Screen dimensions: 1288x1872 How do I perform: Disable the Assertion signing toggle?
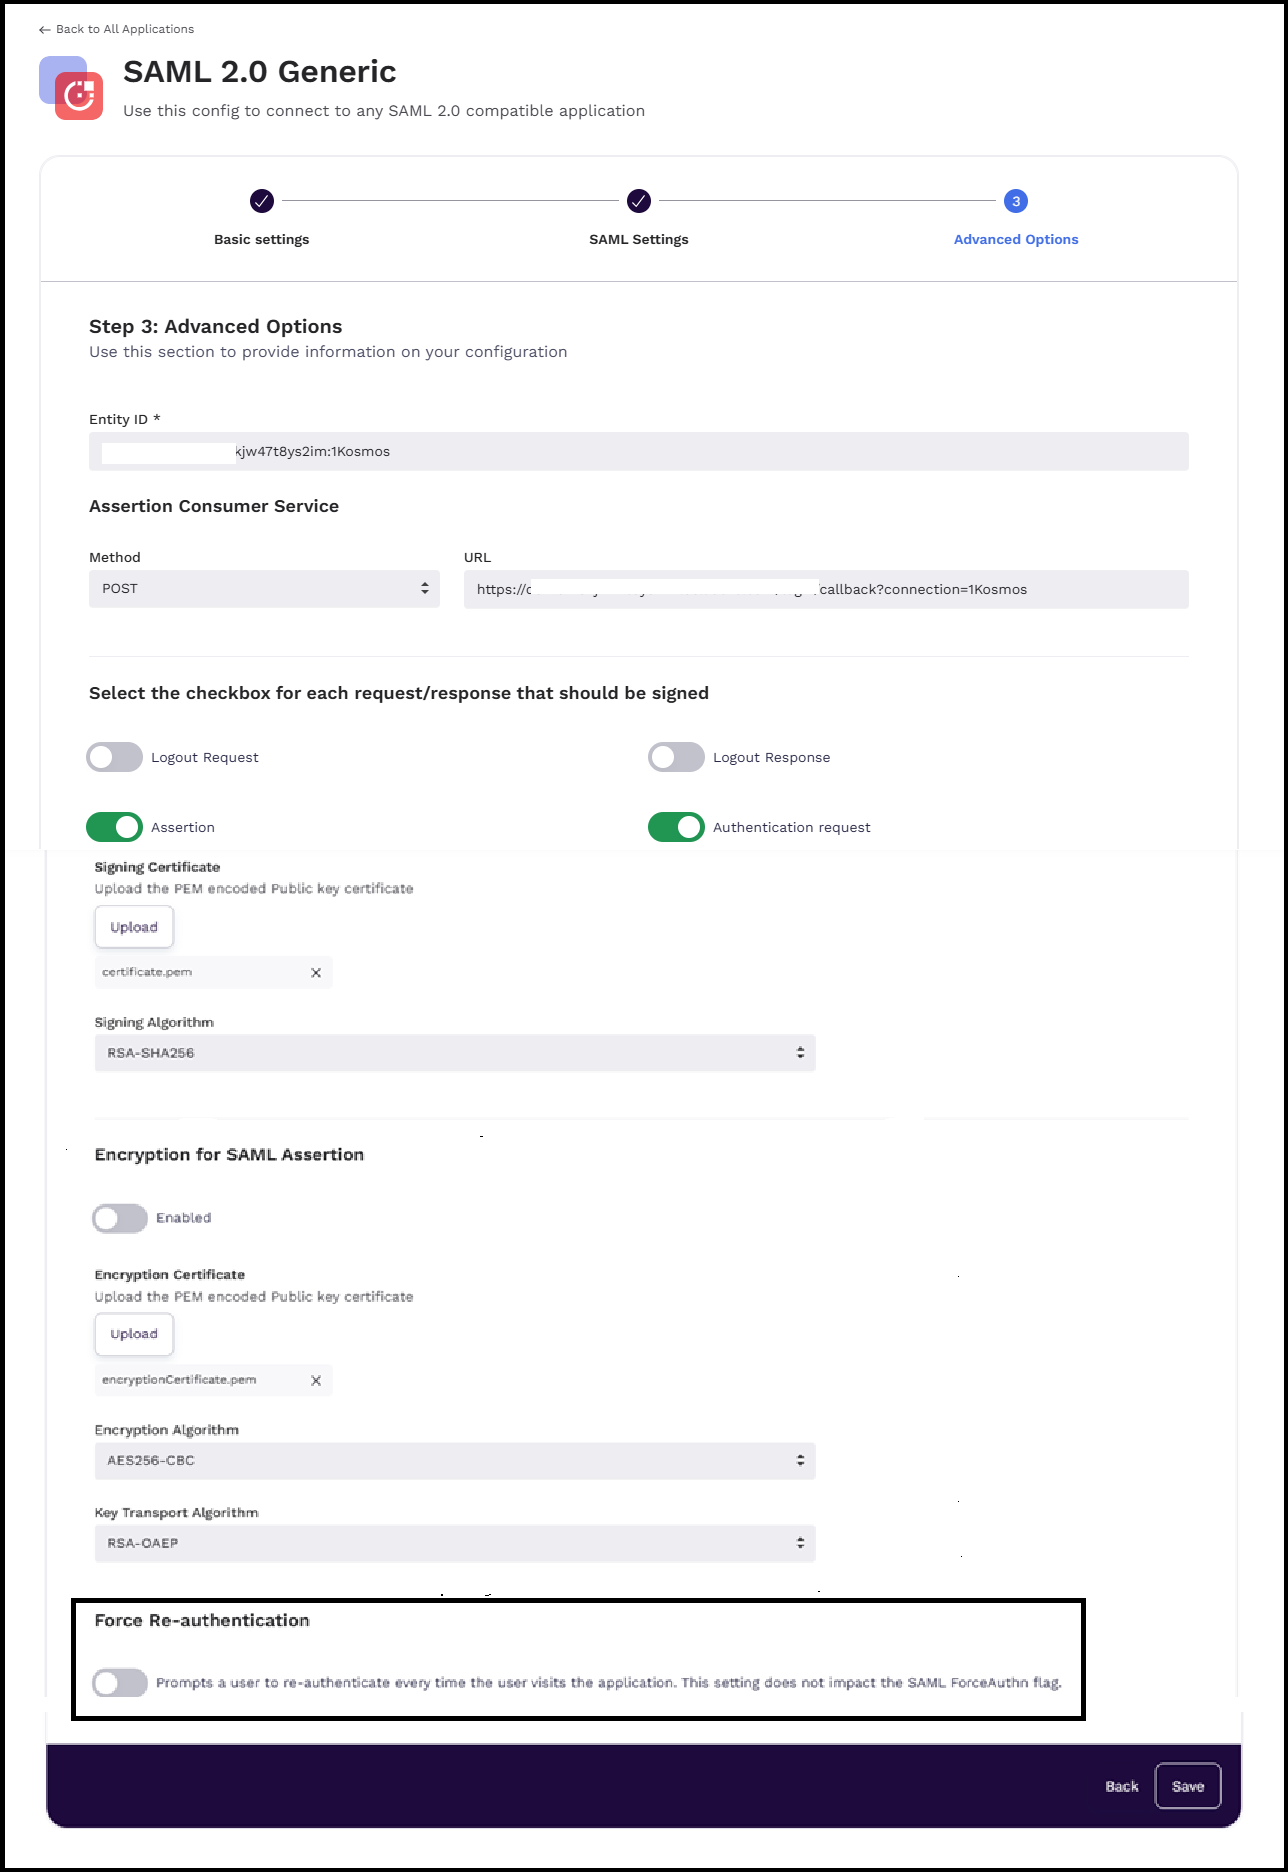(114, 827)
